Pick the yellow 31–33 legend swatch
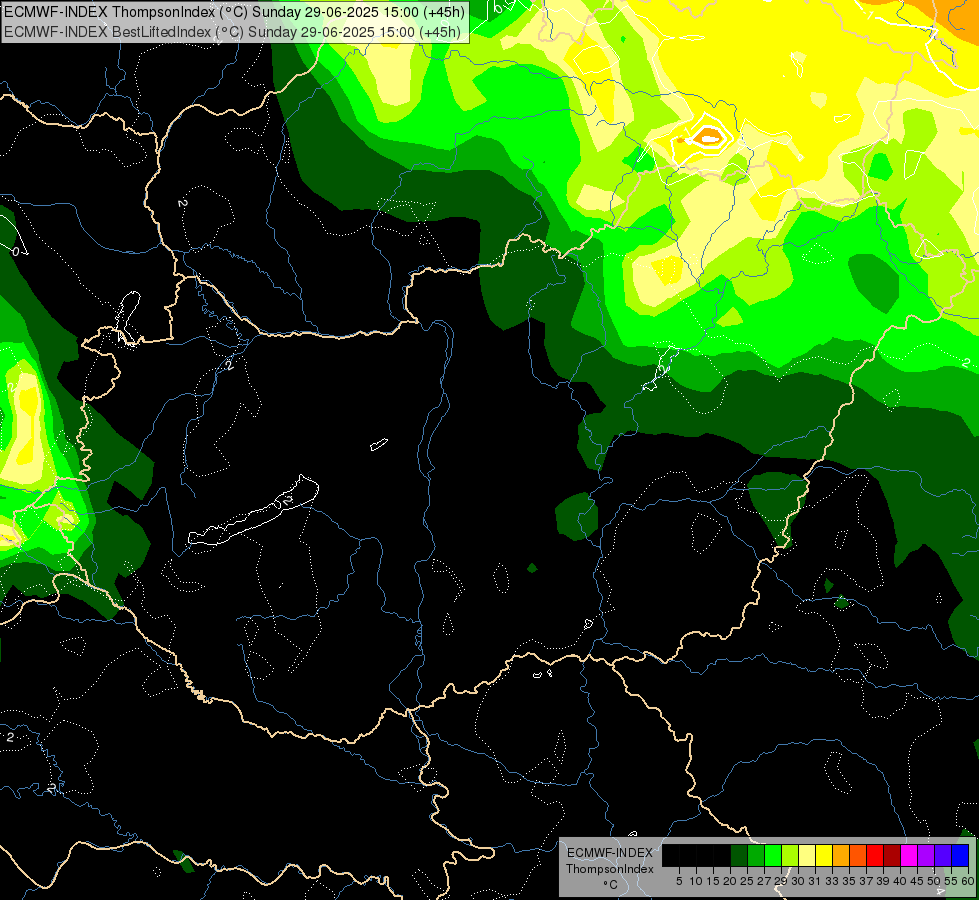This screenshot has height=900, width=979. 824,855
